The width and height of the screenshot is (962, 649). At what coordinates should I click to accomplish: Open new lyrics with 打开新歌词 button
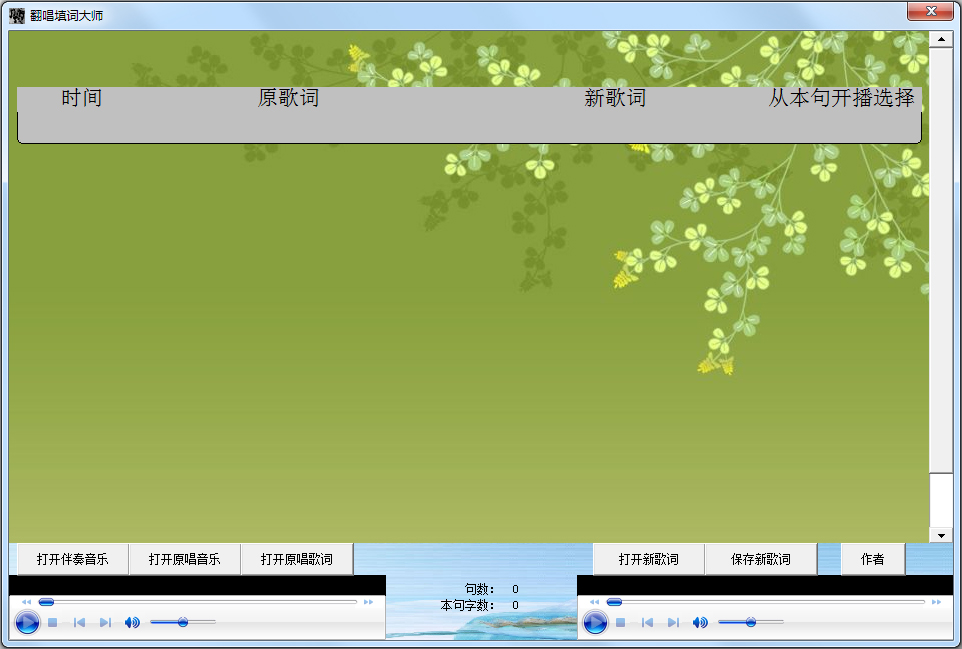(650, 559)
